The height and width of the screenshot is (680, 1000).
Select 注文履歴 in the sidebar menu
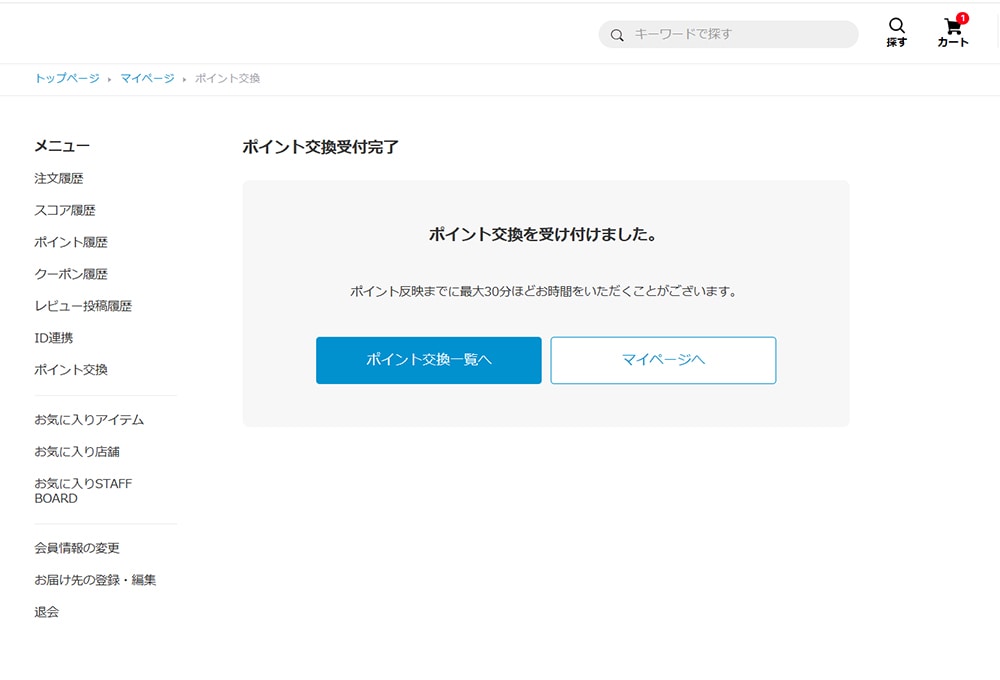point(59,179)
